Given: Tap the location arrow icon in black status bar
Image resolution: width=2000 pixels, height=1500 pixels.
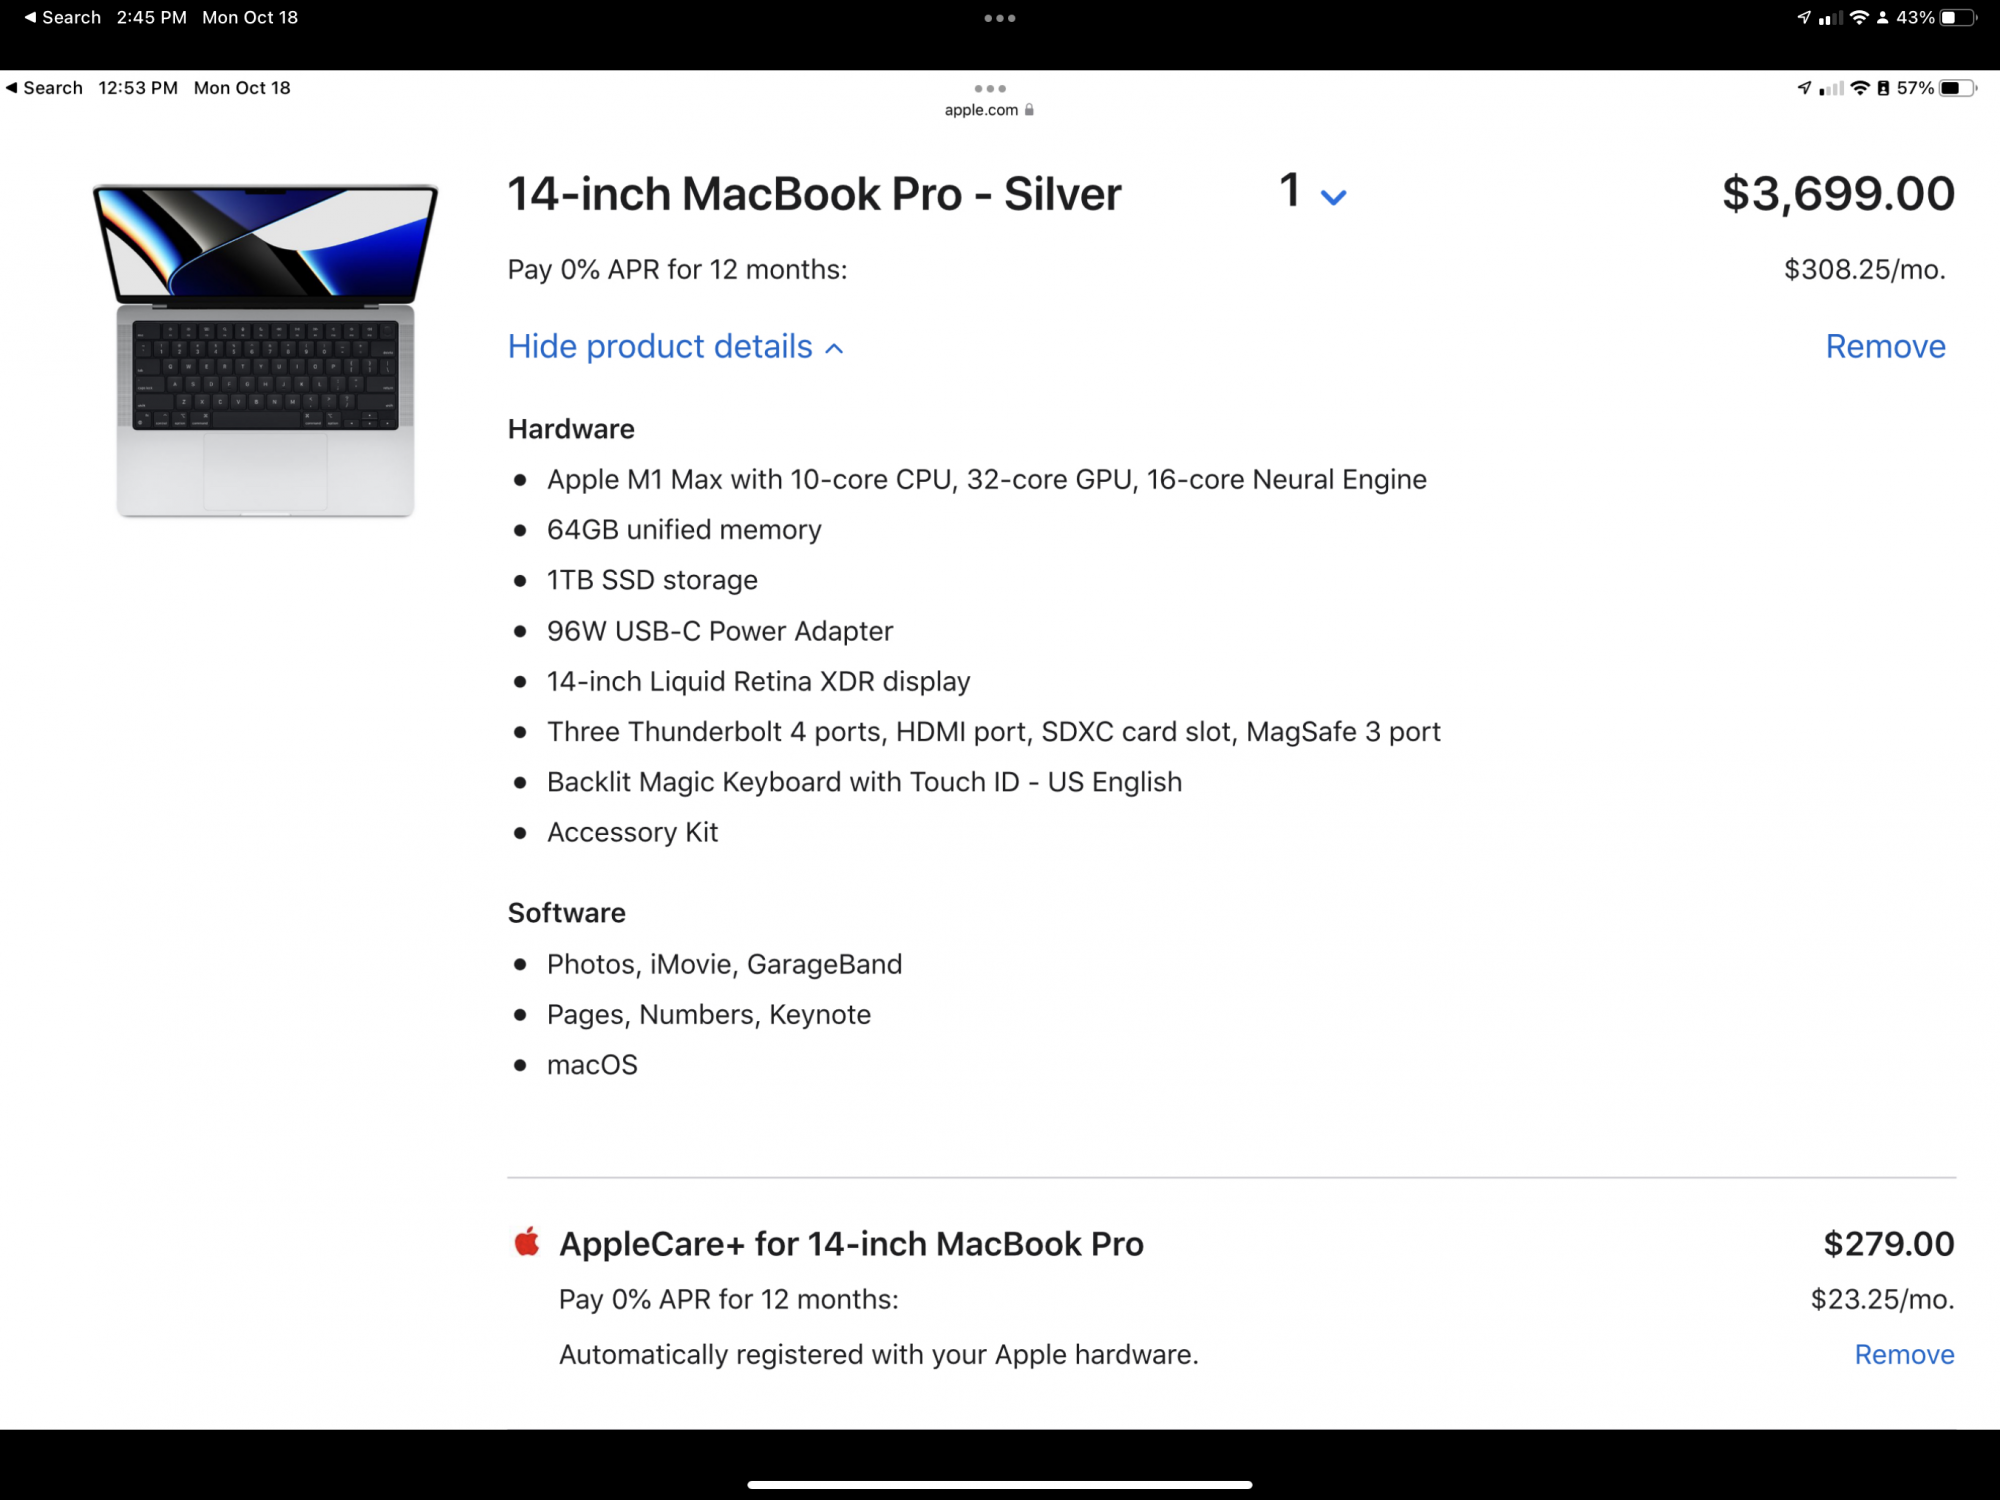Looking at the screenshot, I should tap(1803, 18).
